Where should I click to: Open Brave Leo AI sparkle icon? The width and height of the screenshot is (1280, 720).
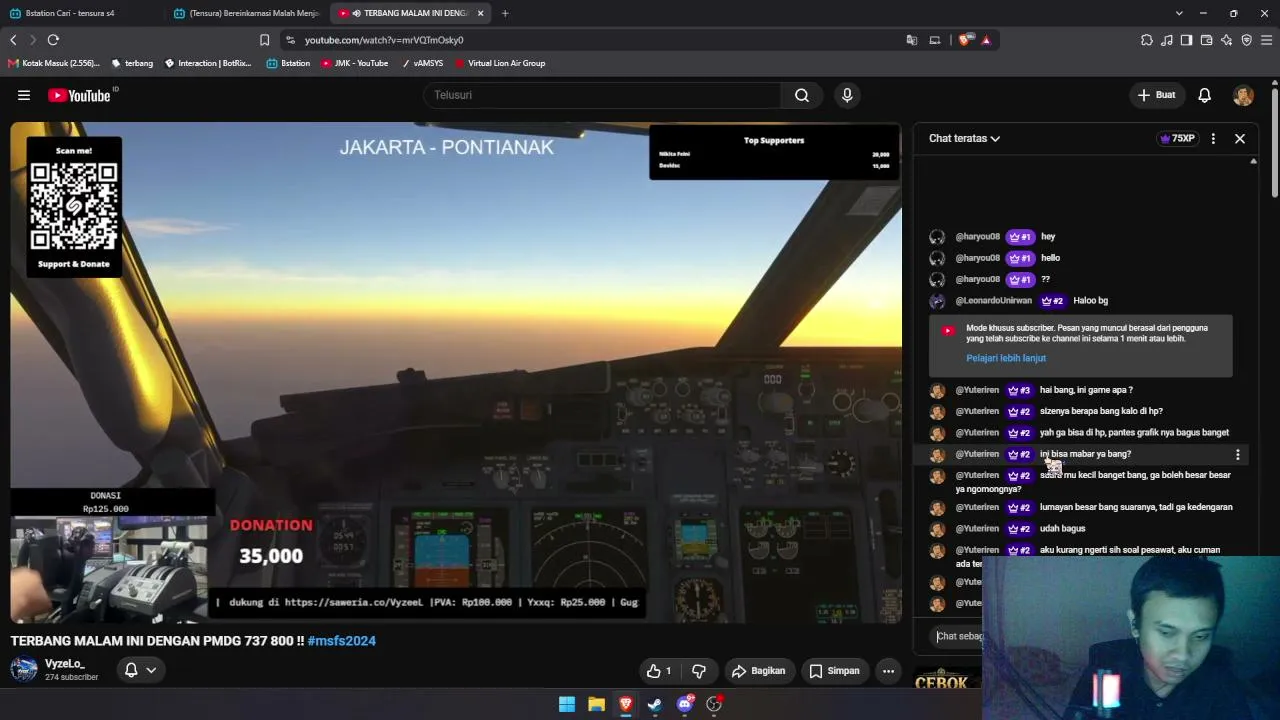tap(1227, 40)
